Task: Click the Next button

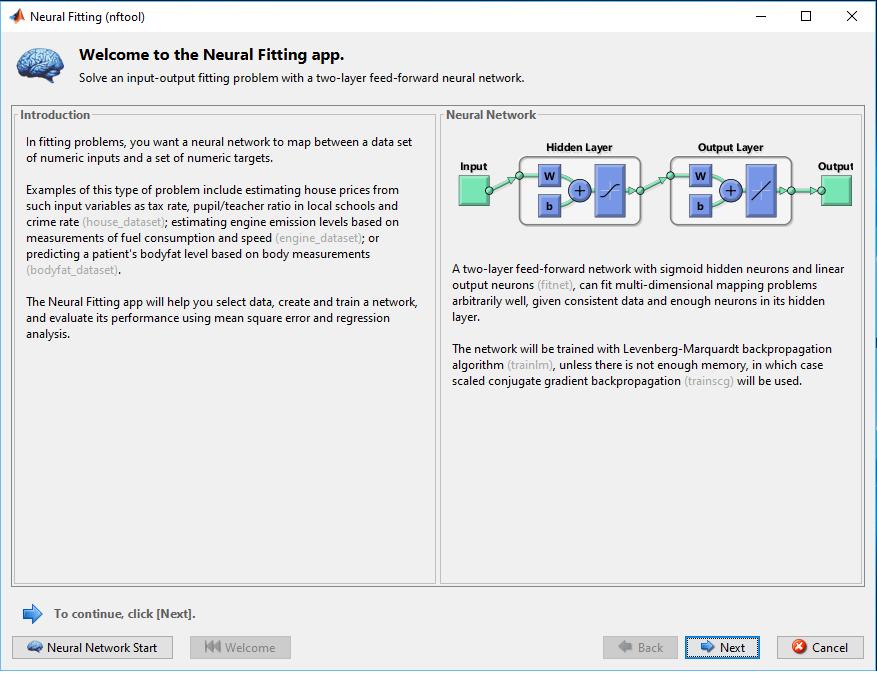Action: point(722,647)
